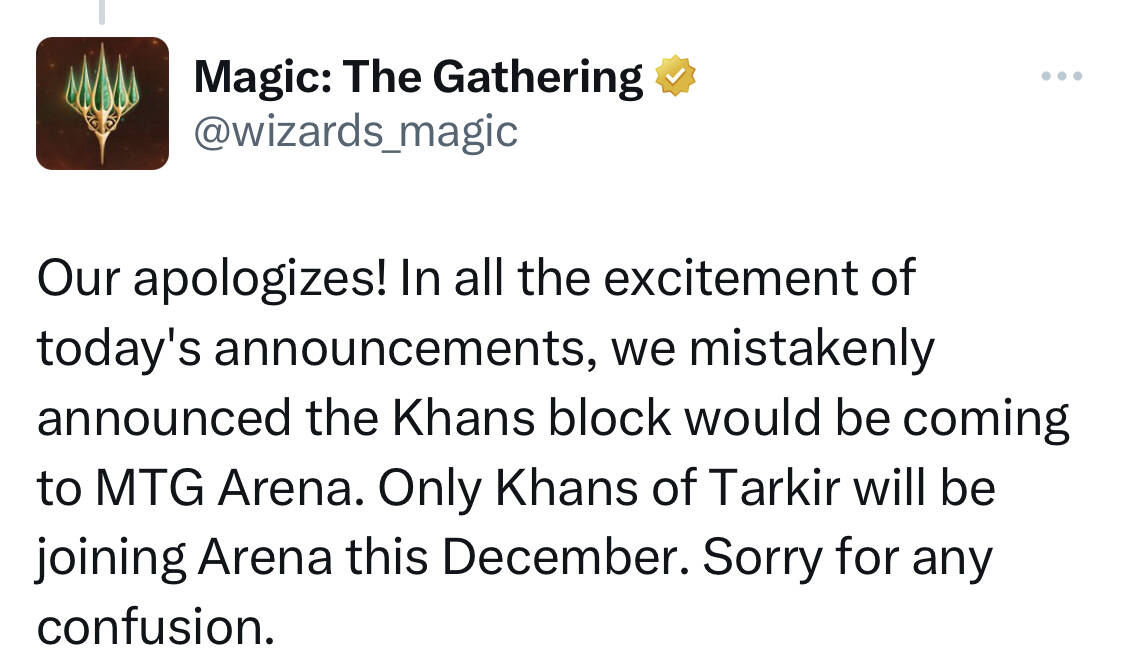Screen dimensions: 1125x666
Task: Click the word "apologizes!" in the tweet
Action: (260, 279)
